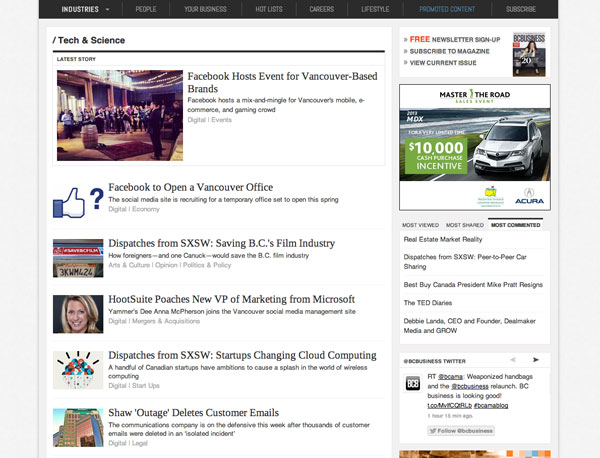Switch to Most Shared tab
Viewport: 600px width, 458px height.
tap(465, 225)
